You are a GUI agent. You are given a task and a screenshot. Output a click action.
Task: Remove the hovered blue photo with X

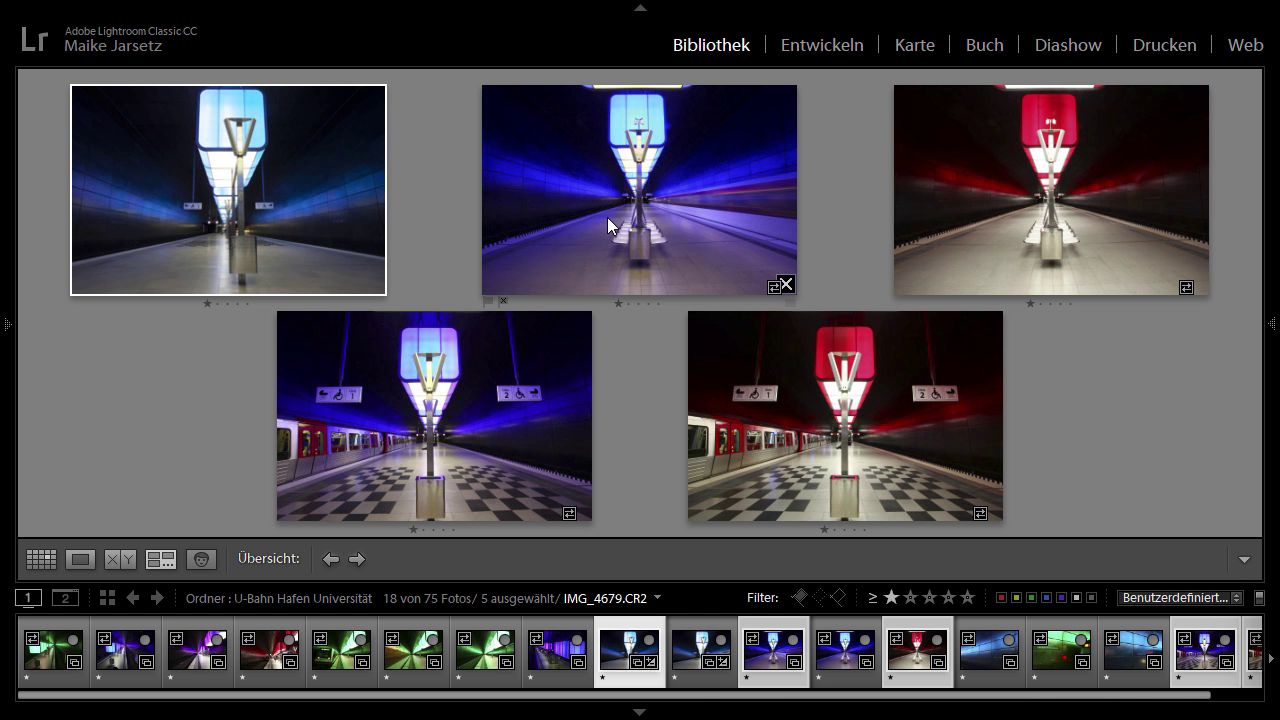tap(786, 285)
